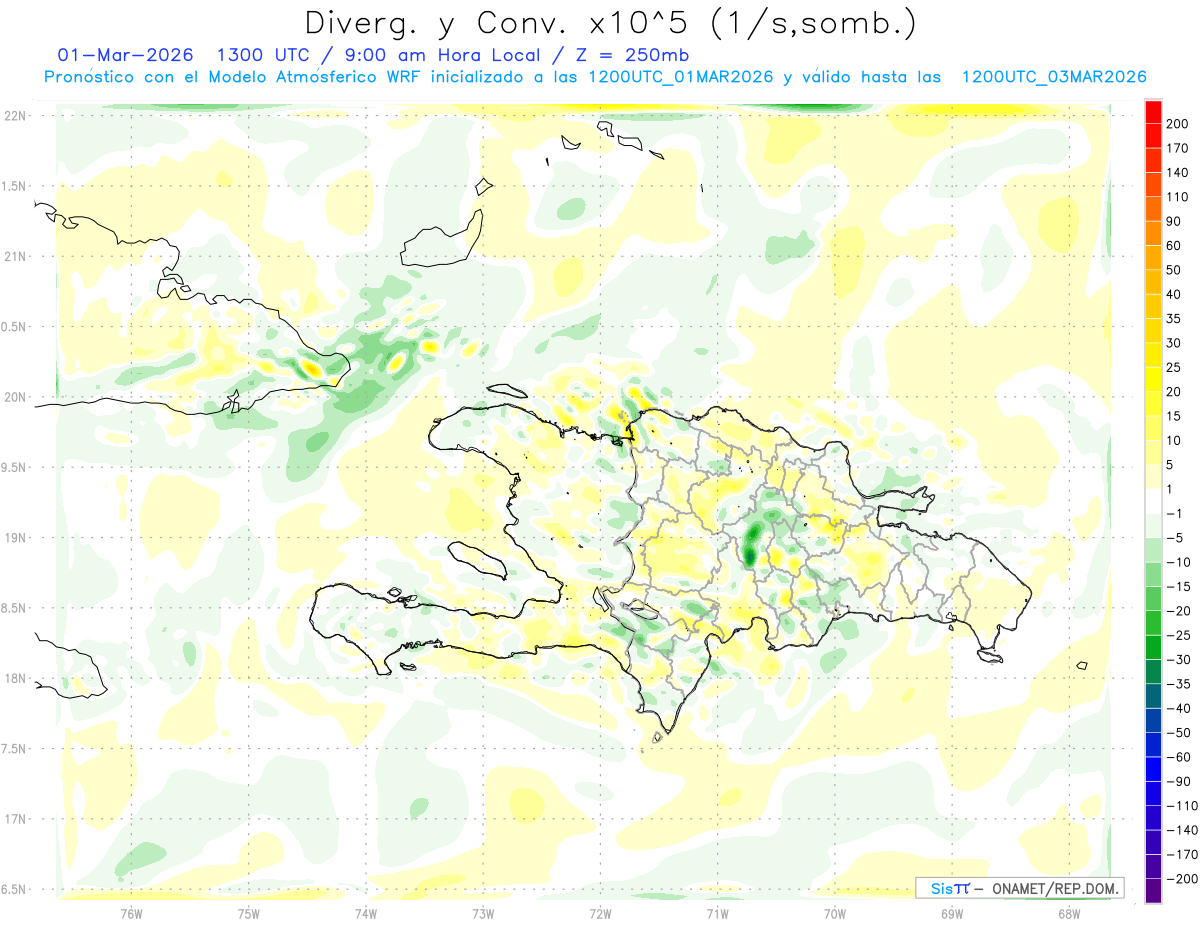Click the '6.5N' latitude label
Image resolution: width=1200 pixels, height=927 pixels.
[x=14, y=889]
